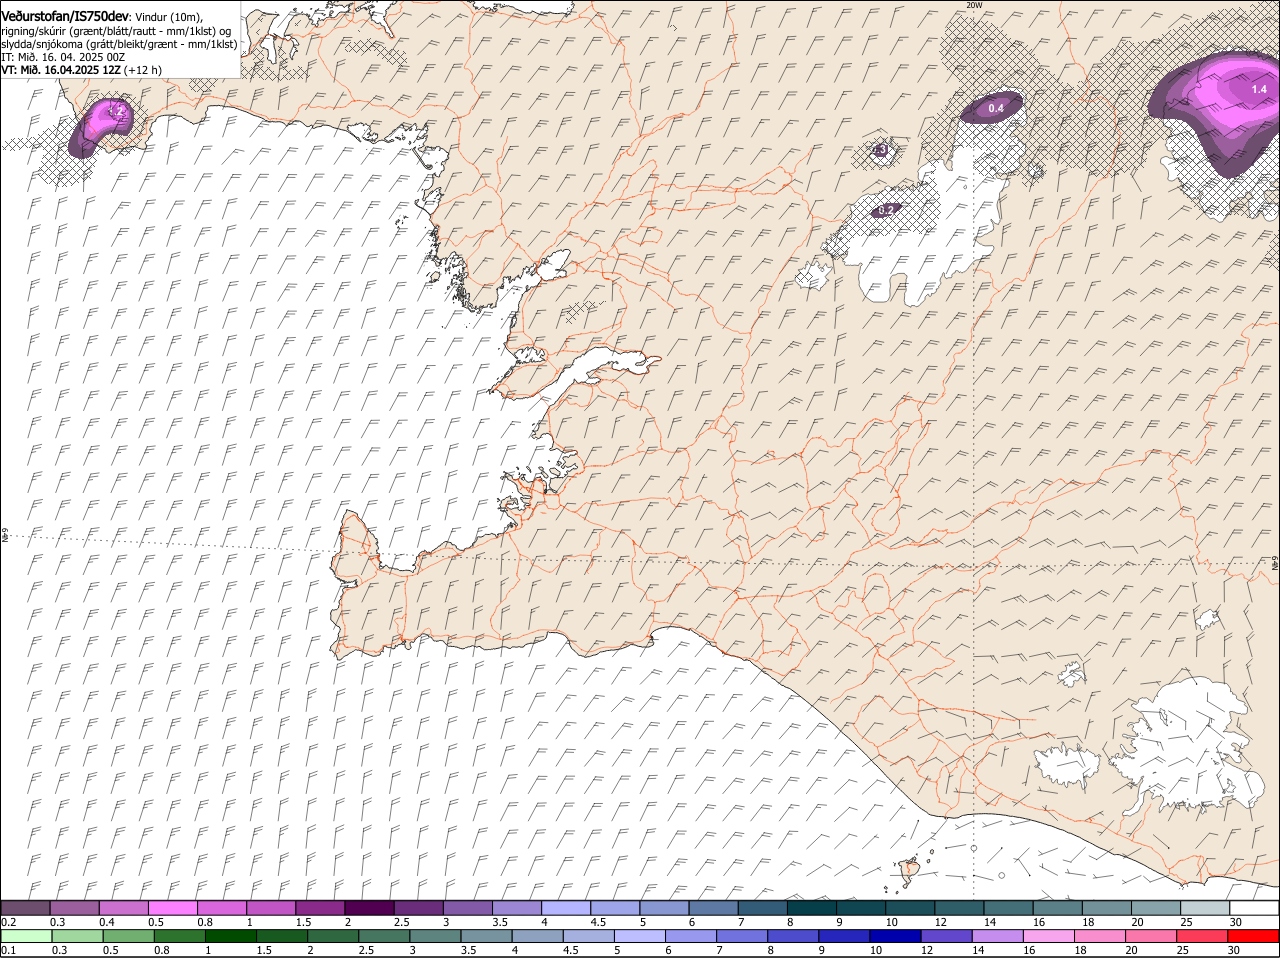Select the darkest green rain swatch between 1 and 1.5
1280x958 pixels.
(229, 936)
